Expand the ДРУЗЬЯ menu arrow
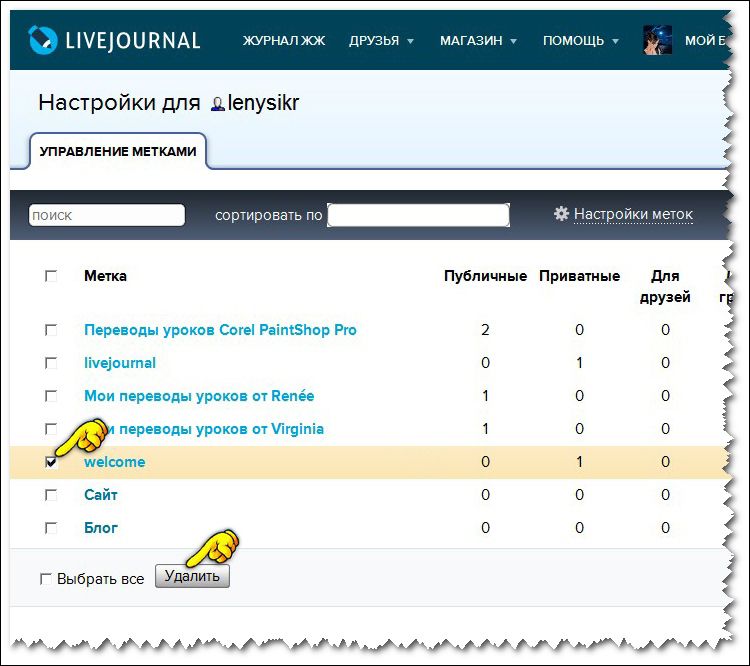Image resolution: width=750 pixels, height=666 pixels. (410, 42)
